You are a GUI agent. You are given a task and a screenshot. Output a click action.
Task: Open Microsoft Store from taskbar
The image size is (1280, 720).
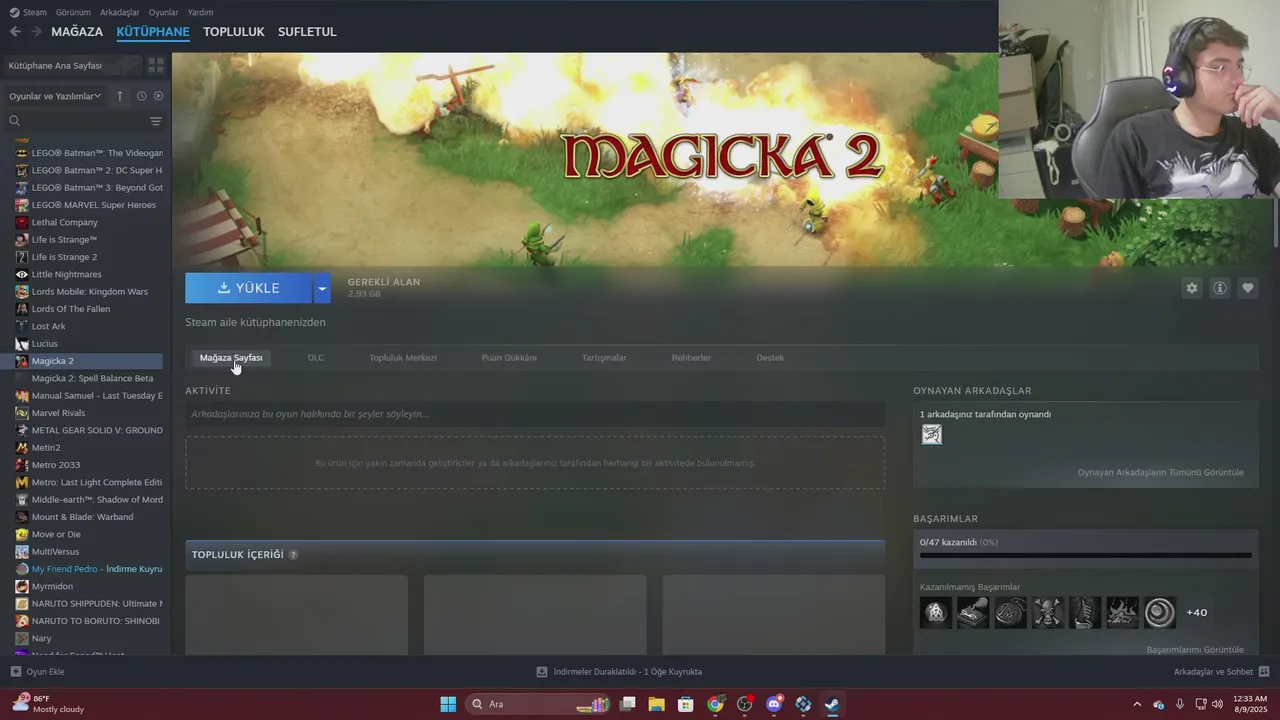point(686,704)
